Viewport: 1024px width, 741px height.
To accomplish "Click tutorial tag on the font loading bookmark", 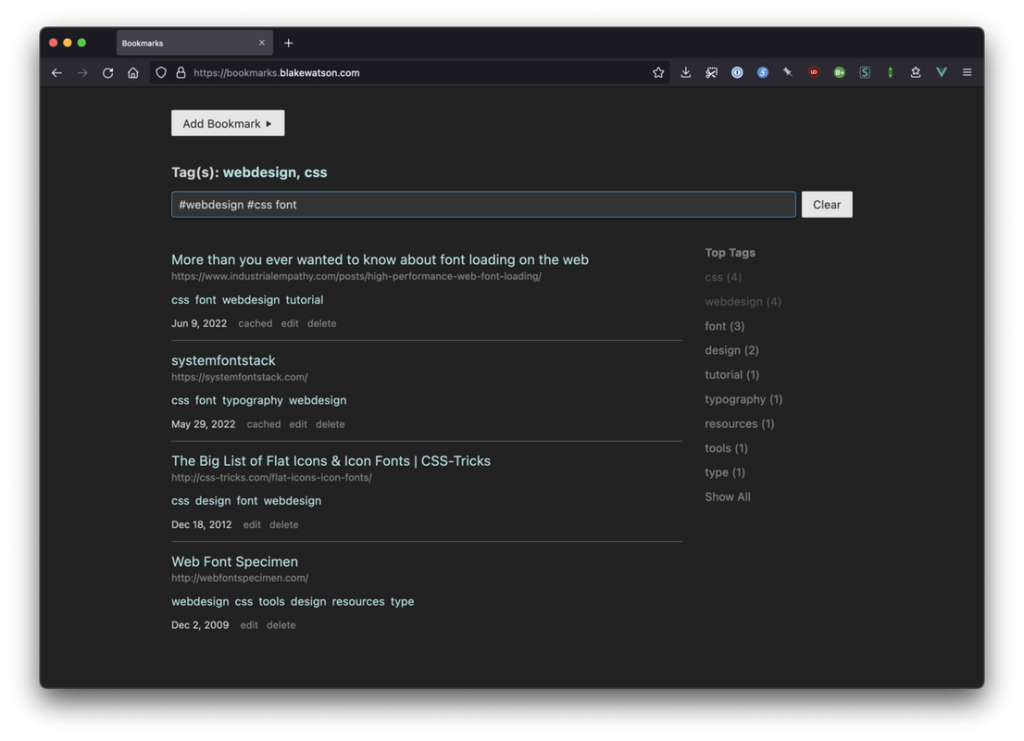I will click(x=304, y=300).
